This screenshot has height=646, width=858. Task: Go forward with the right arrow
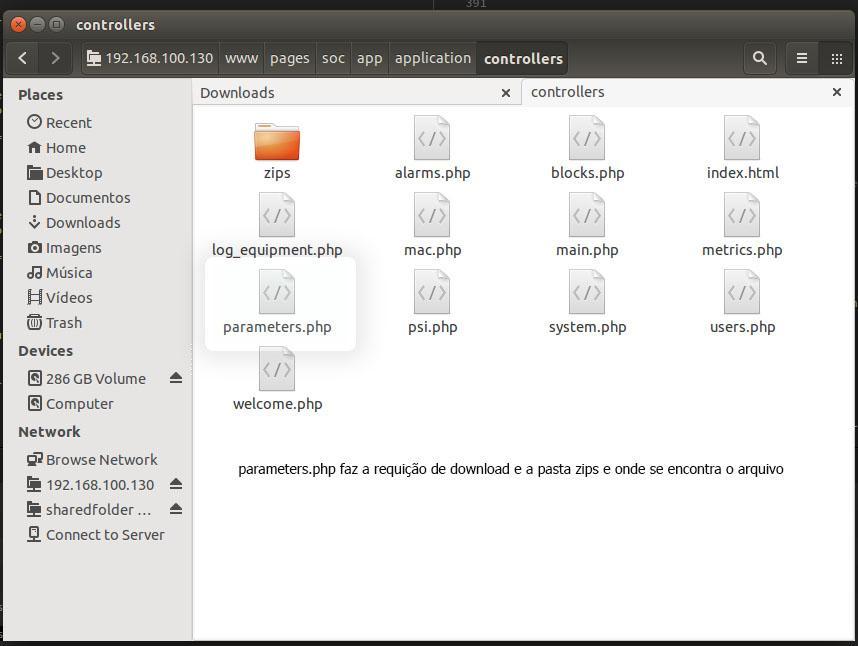tap(55, 58)
